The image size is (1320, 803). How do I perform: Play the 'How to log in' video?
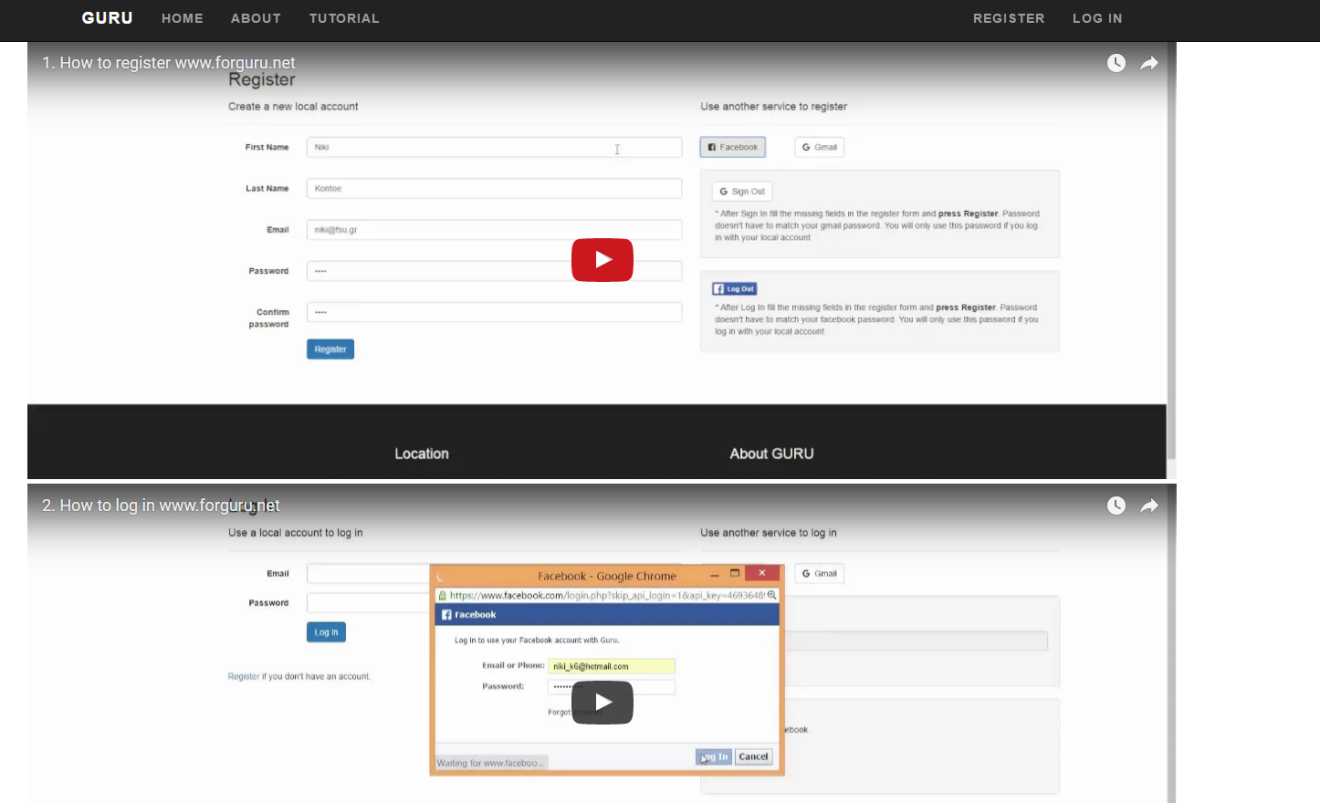tap(602, 702)
